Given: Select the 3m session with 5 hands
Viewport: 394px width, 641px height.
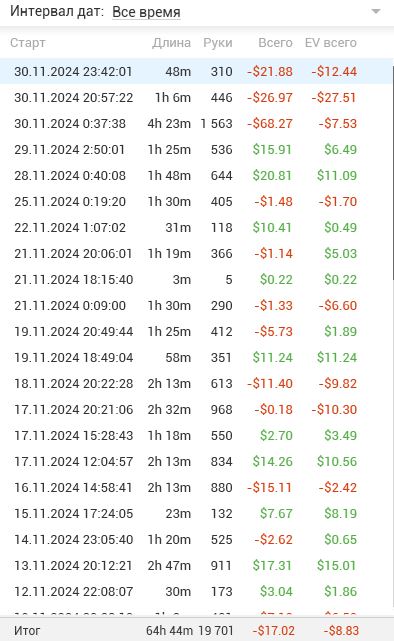Looking at the screenshot, I should point(196,280).
